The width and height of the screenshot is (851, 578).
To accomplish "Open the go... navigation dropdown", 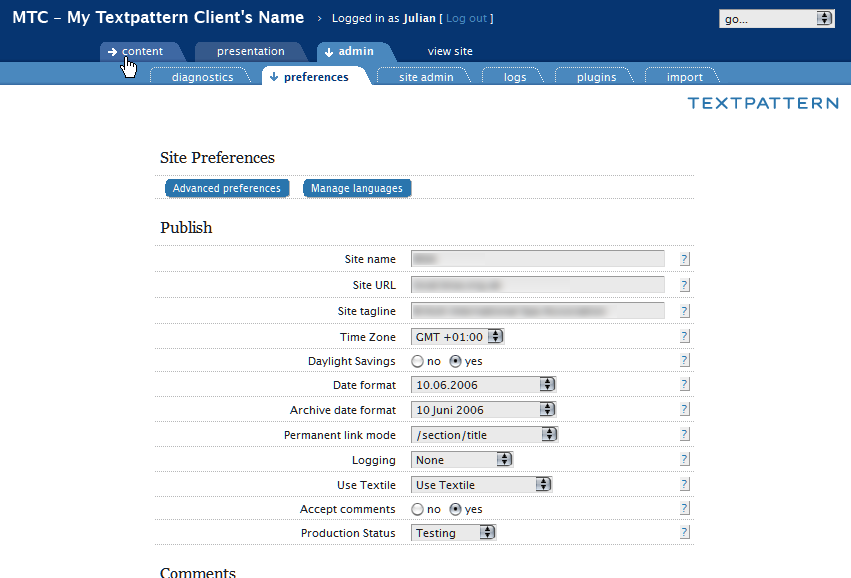I will [777, 19].
